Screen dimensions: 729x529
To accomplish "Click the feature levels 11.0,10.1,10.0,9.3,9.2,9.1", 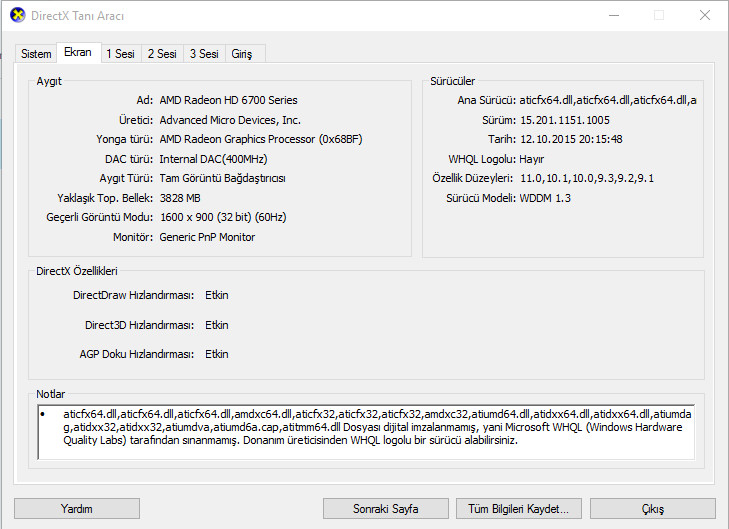I will (x=587, y=178).
